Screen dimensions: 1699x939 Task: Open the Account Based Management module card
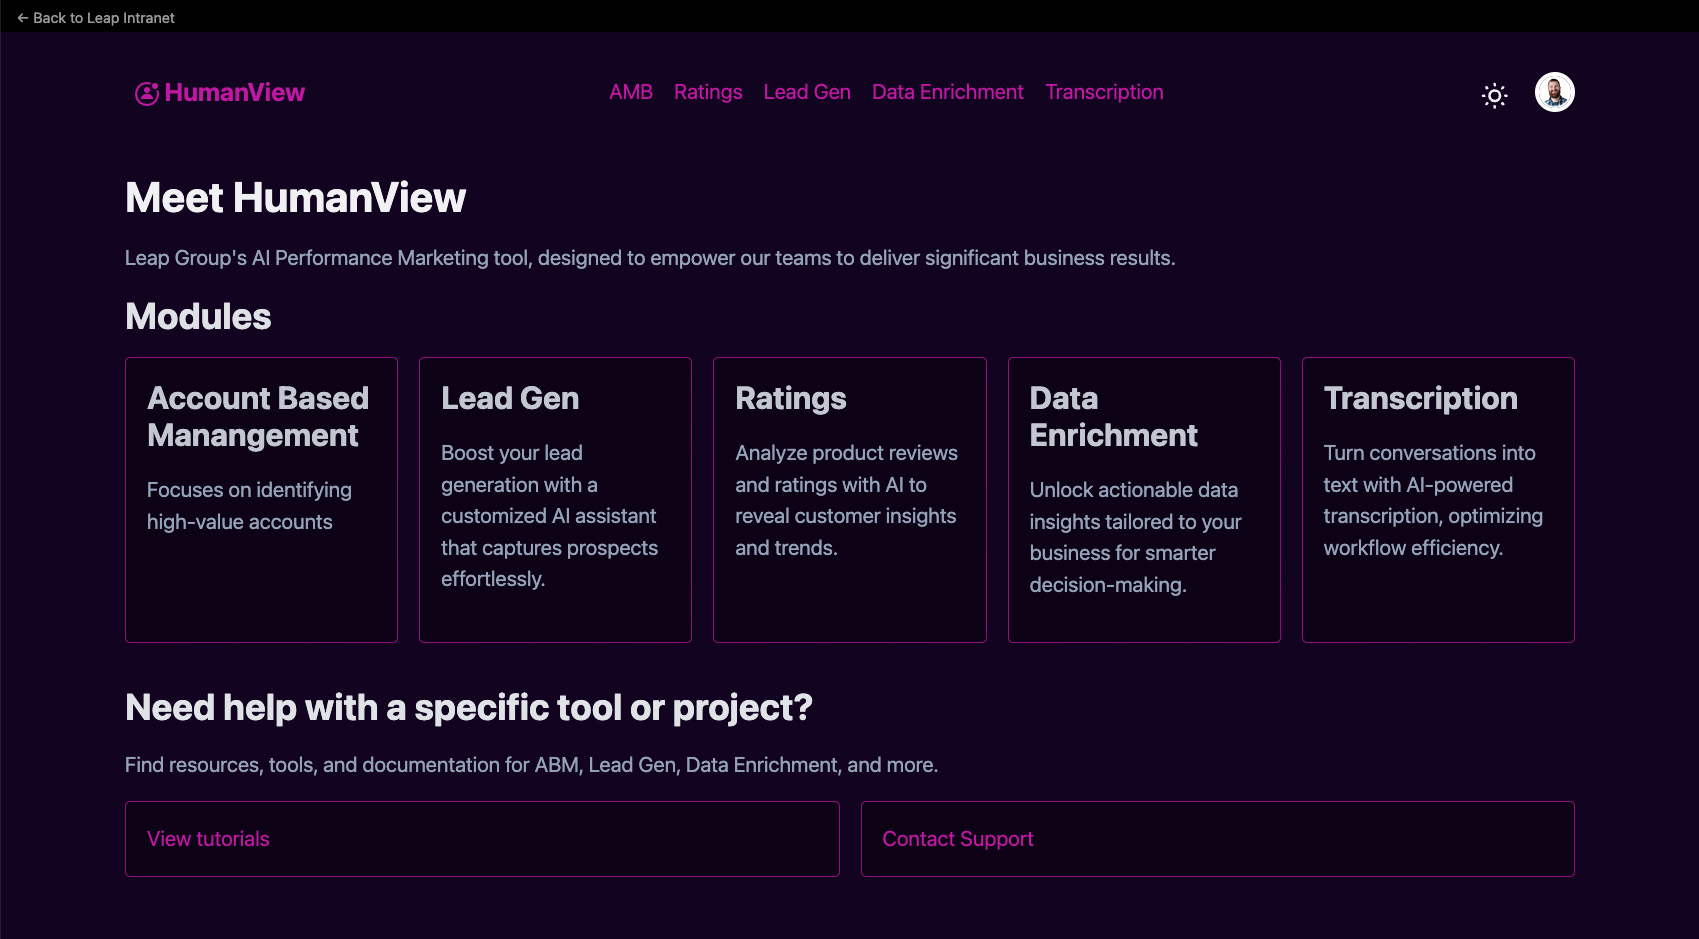[x=261, y=499]
